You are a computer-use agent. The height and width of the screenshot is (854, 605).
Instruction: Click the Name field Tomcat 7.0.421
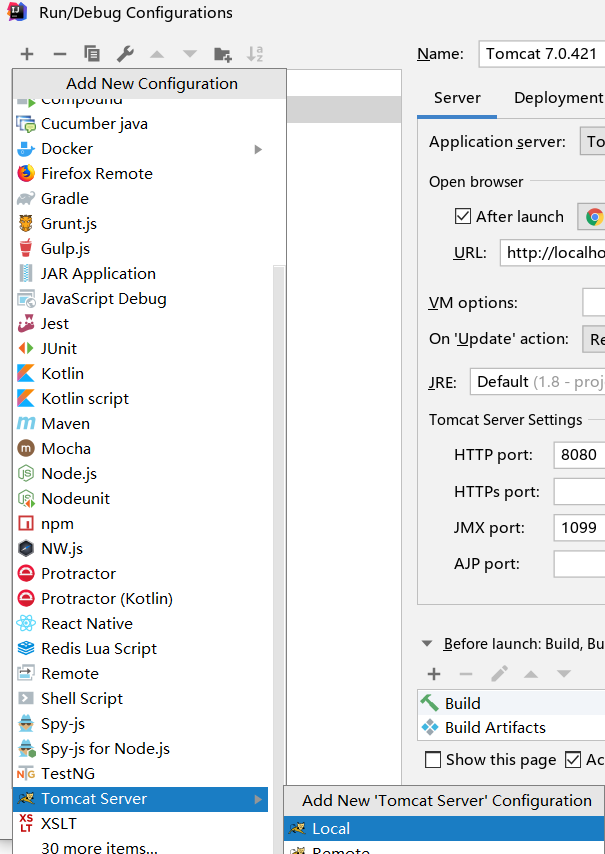click(542, 54)
